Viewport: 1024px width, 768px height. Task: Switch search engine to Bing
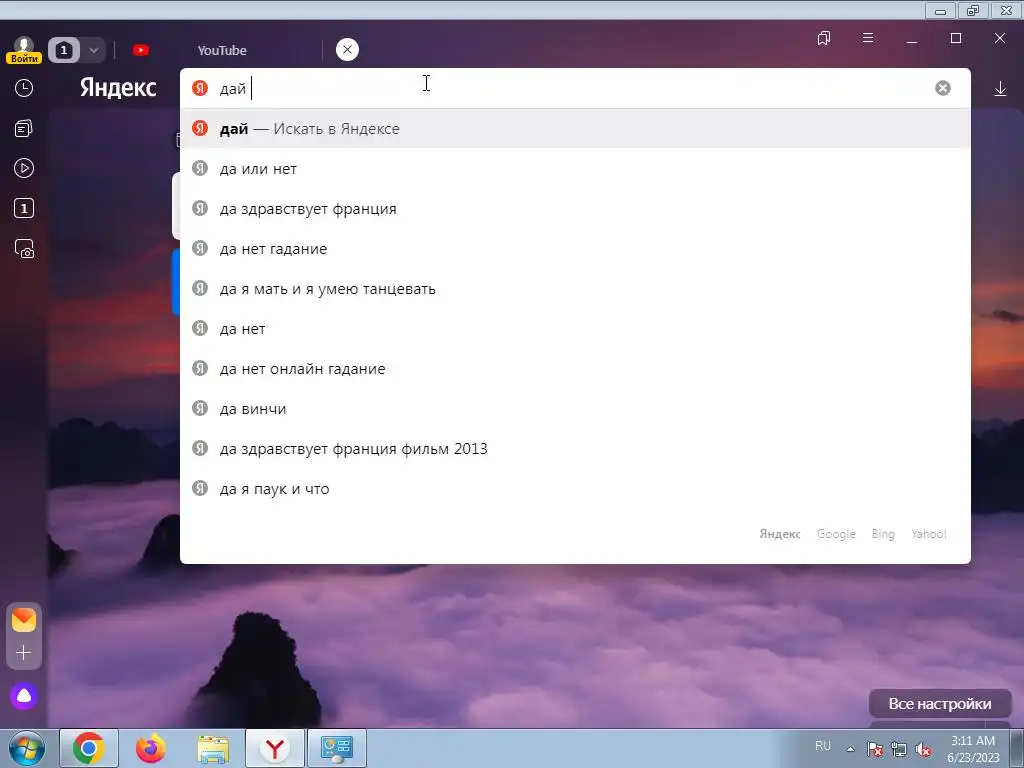883,534
